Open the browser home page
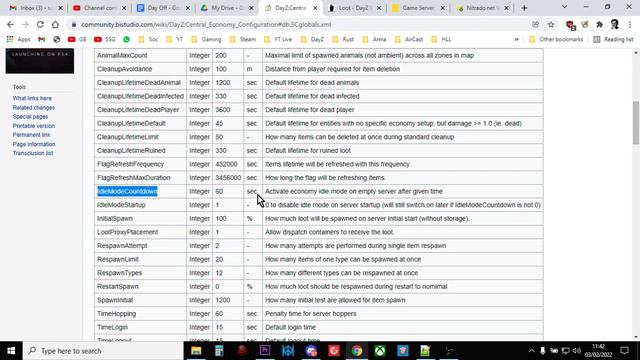This screenshot has height=360, width=640. point(55,24)
